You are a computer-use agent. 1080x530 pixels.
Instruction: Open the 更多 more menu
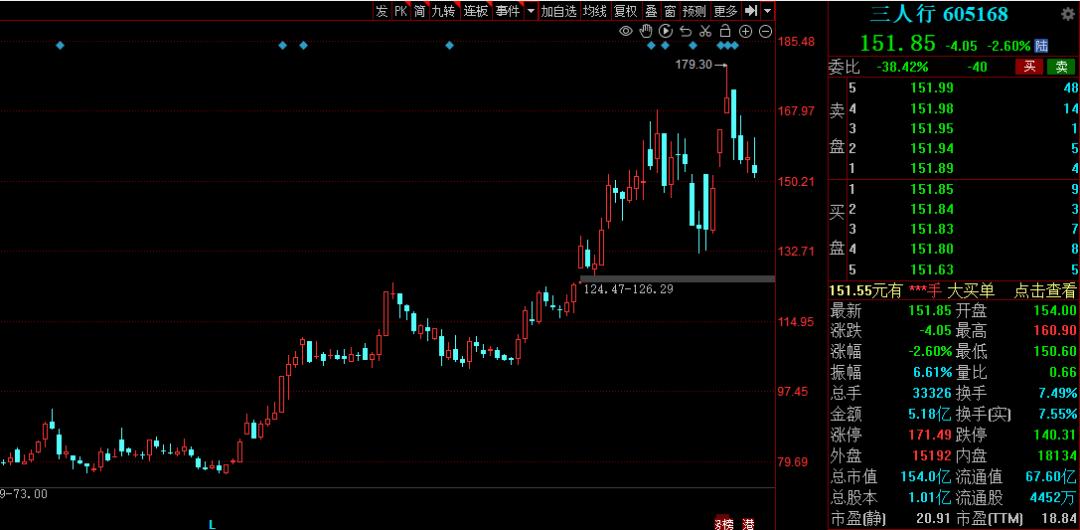[x=725, y=11]
